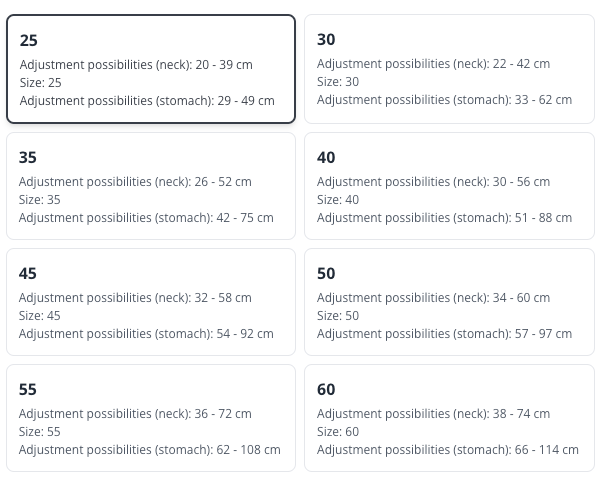The height and width of the screenshot is (488, 605).
Task: Select the size 45 option card
Action: pos(151,303)
